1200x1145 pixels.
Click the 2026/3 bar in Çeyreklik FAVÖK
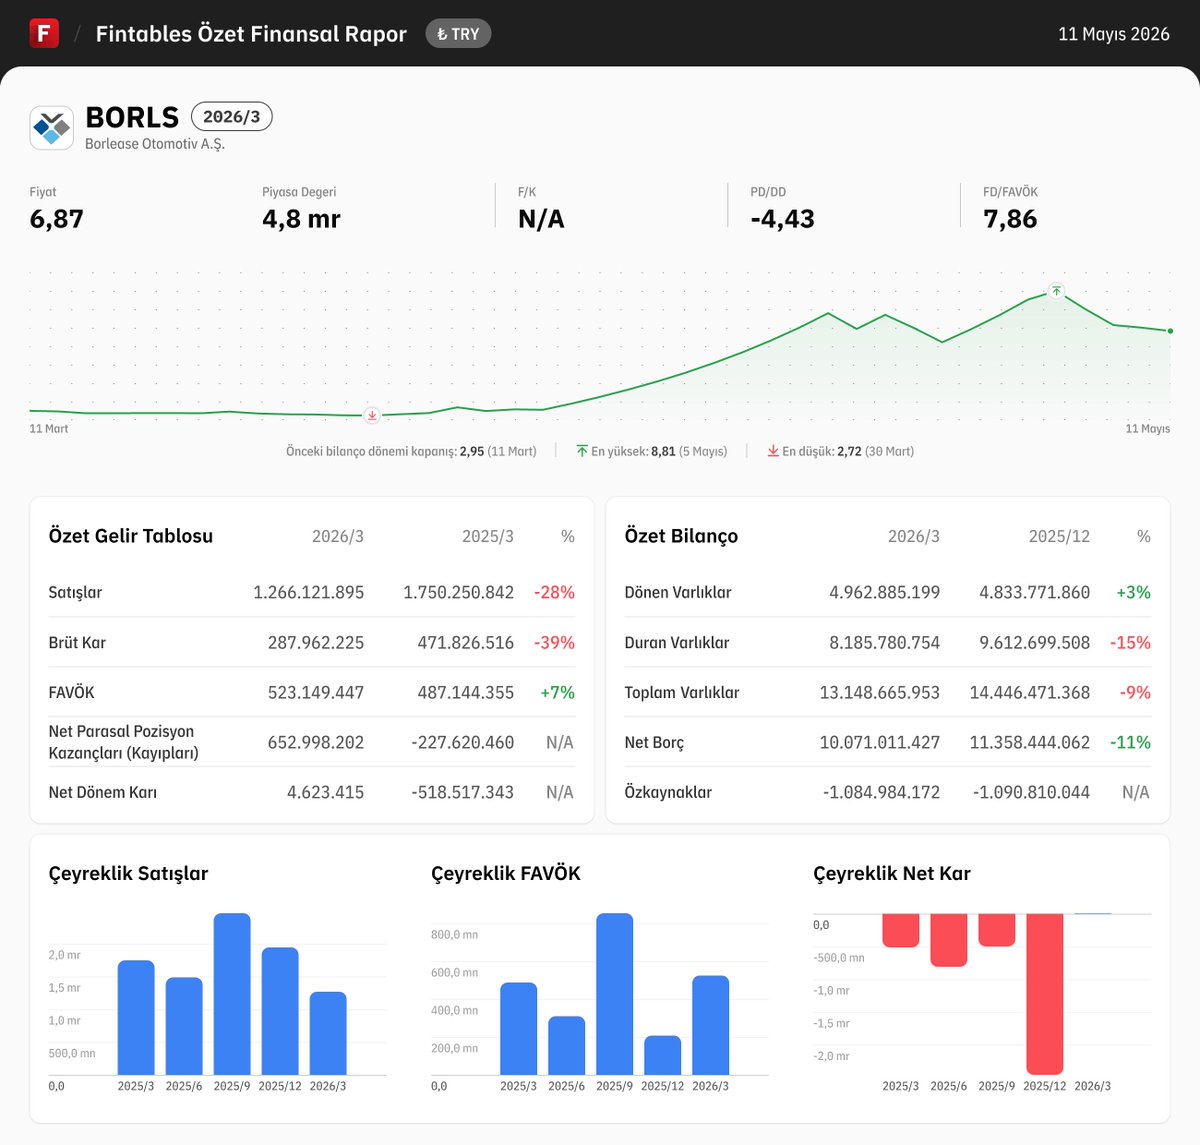(711, 1025)
